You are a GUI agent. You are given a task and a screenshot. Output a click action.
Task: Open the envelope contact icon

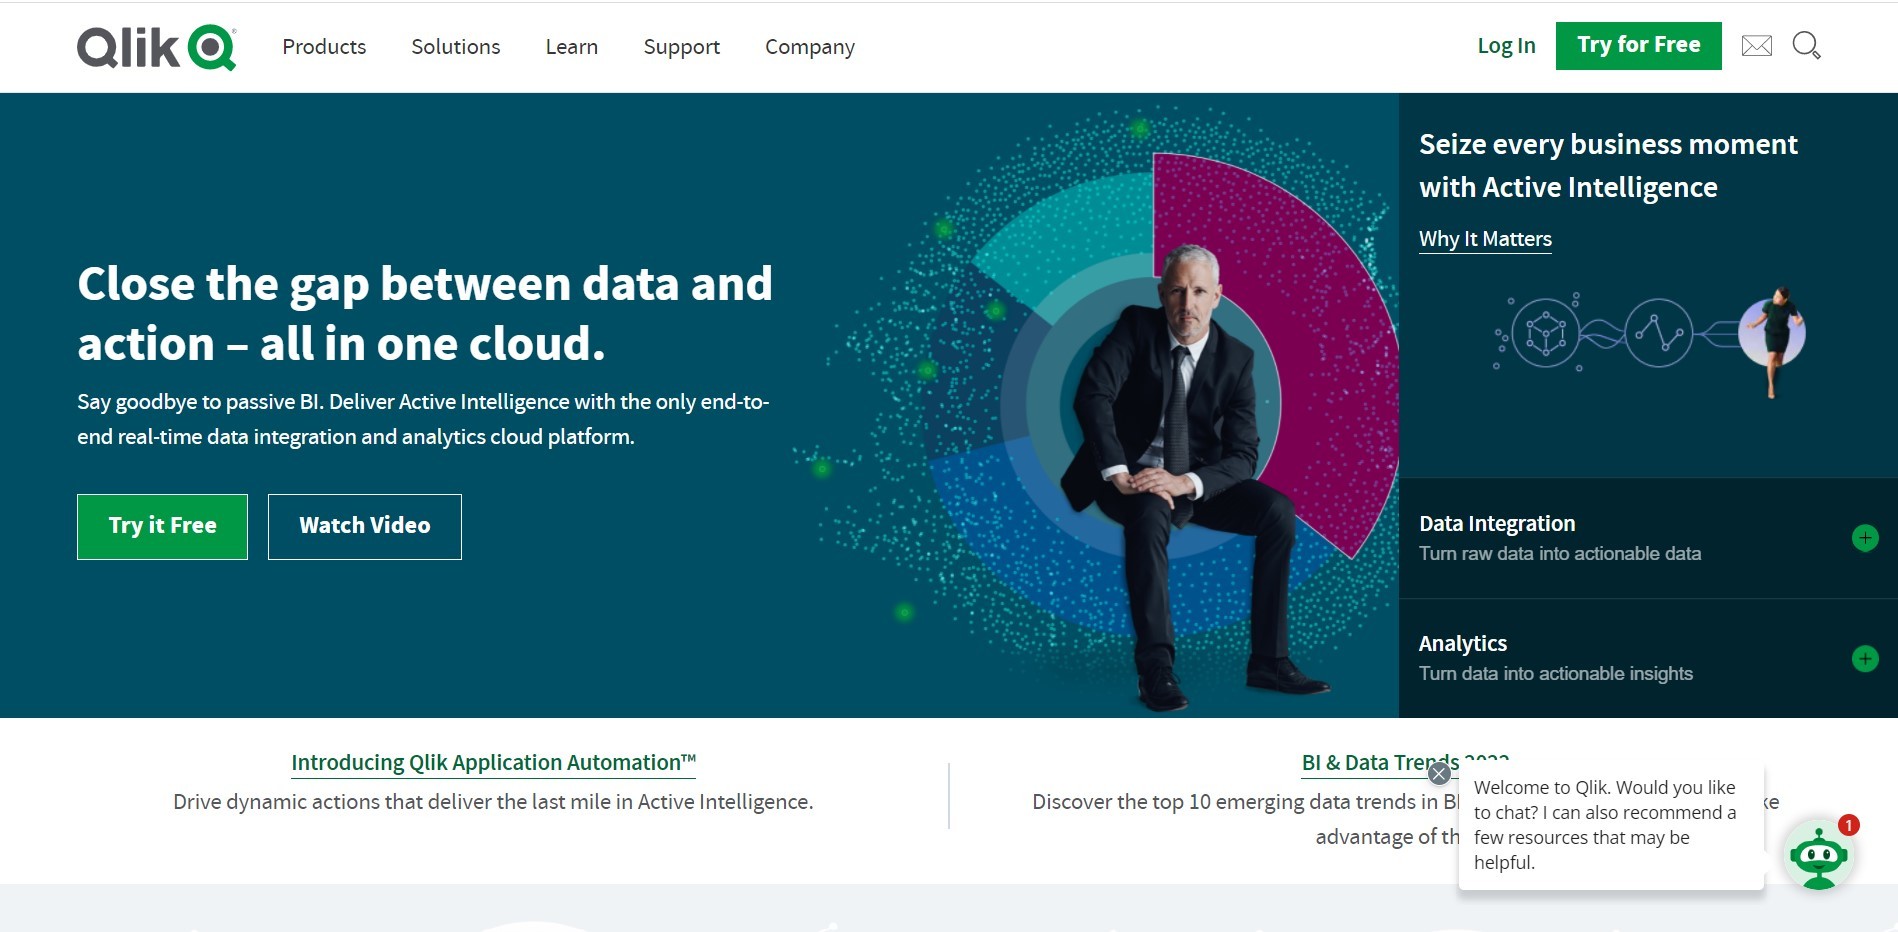point(1757,46)
